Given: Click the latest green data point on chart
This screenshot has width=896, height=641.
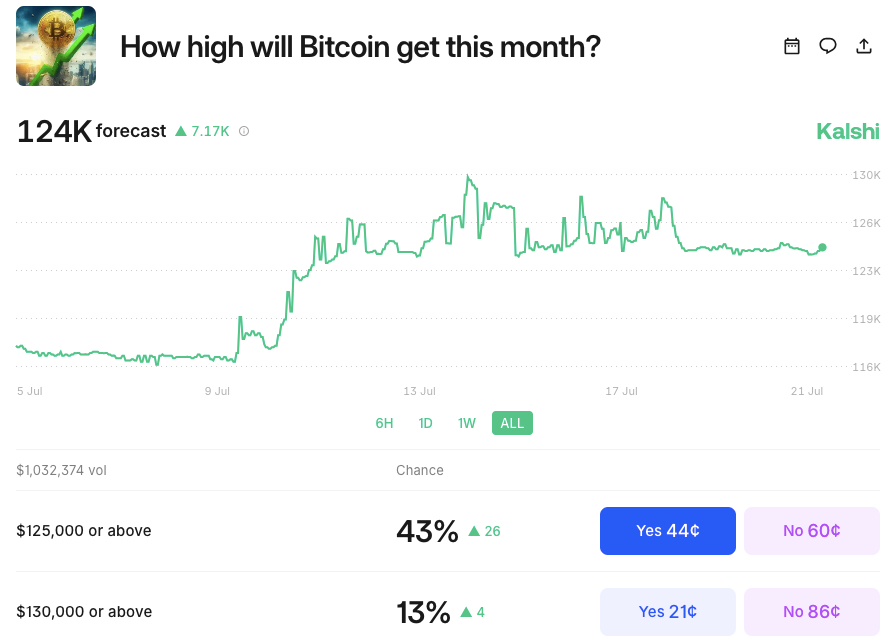Looking at the screenshot, I should (x=821, y=247).
